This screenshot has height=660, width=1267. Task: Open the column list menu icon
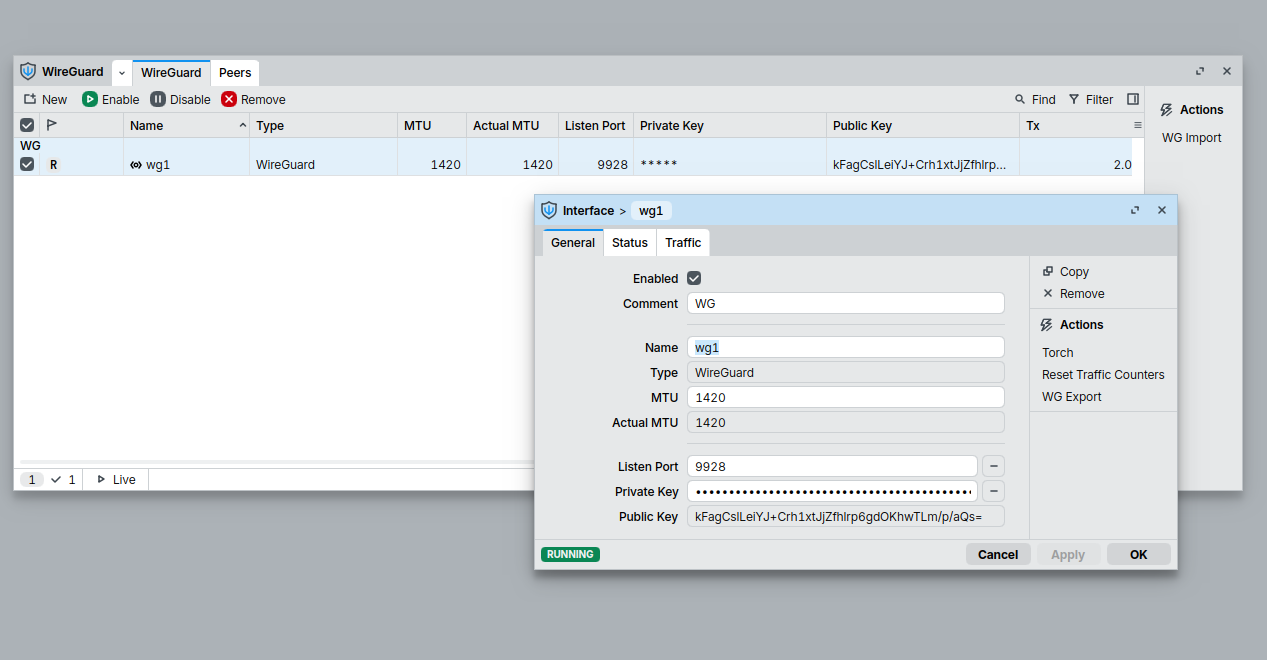(x=1137, y=125)
